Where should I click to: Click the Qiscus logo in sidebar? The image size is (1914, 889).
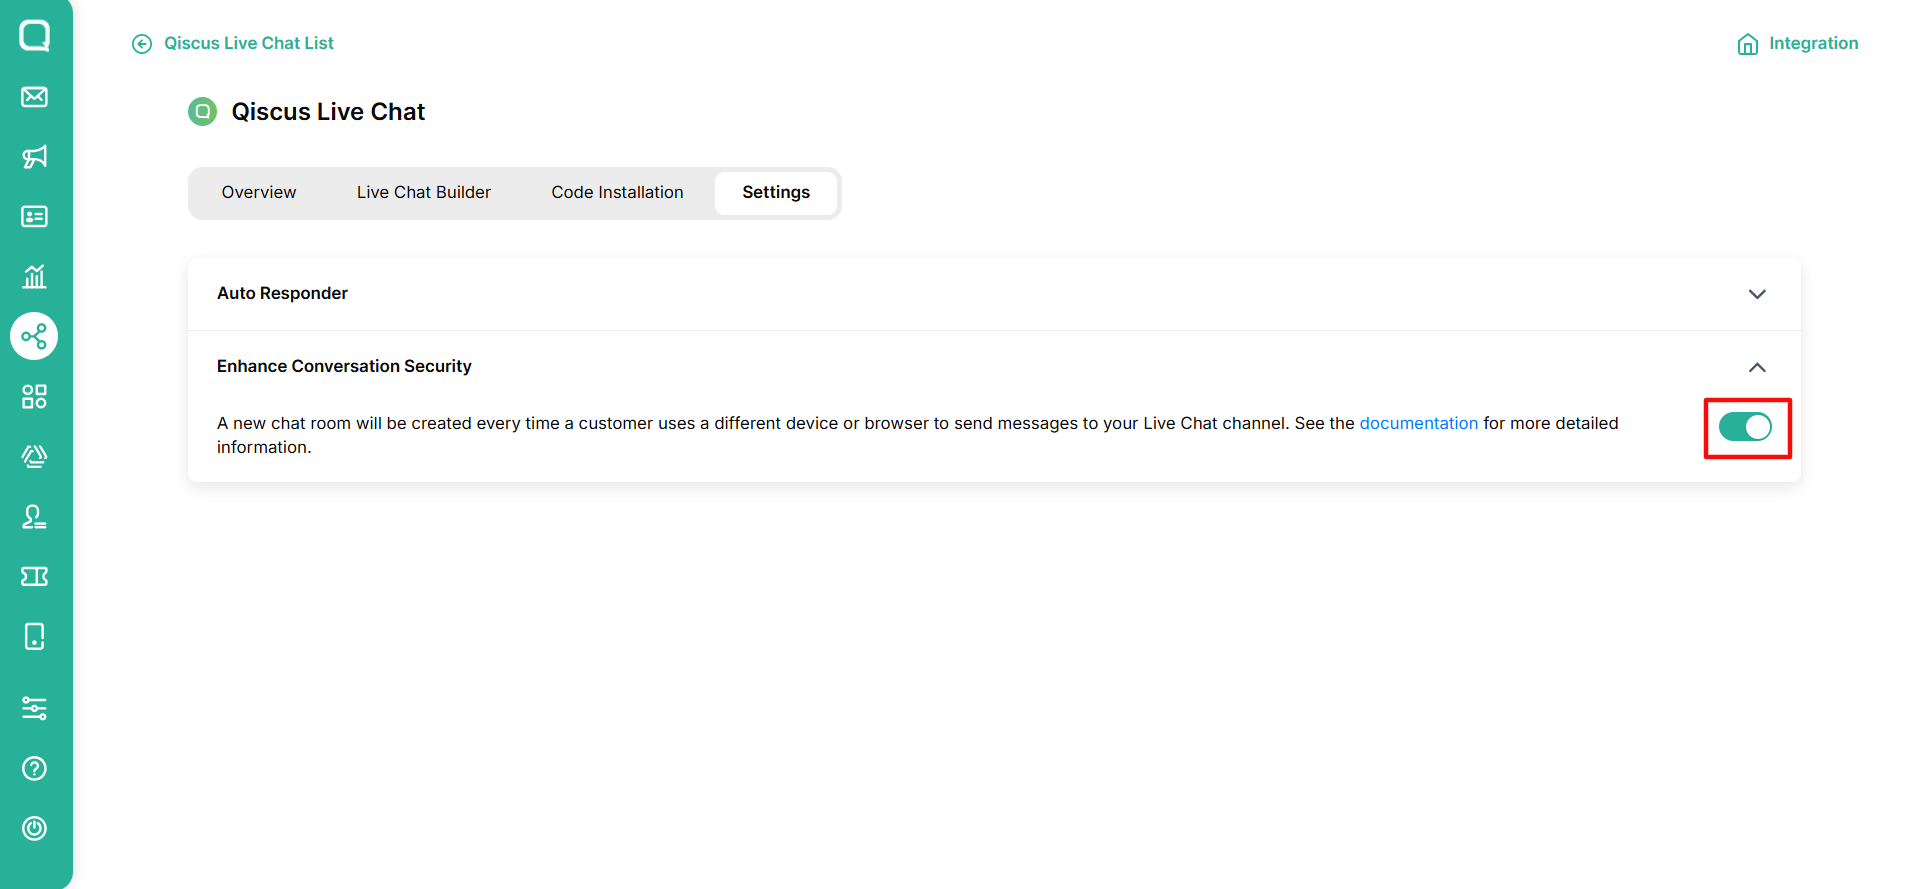(35, 36)
